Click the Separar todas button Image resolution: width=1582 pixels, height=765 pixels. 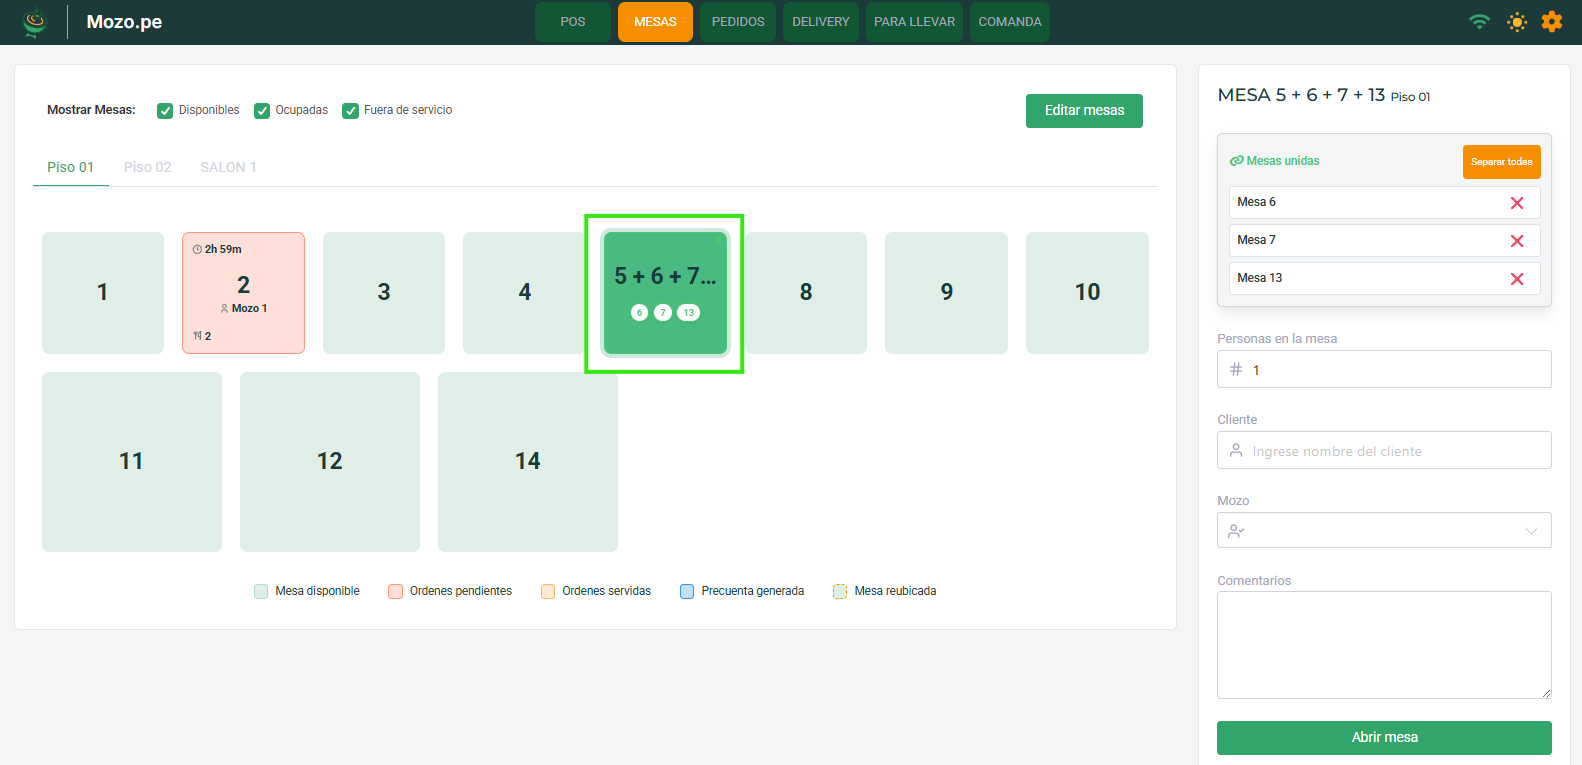point(1500,162)
